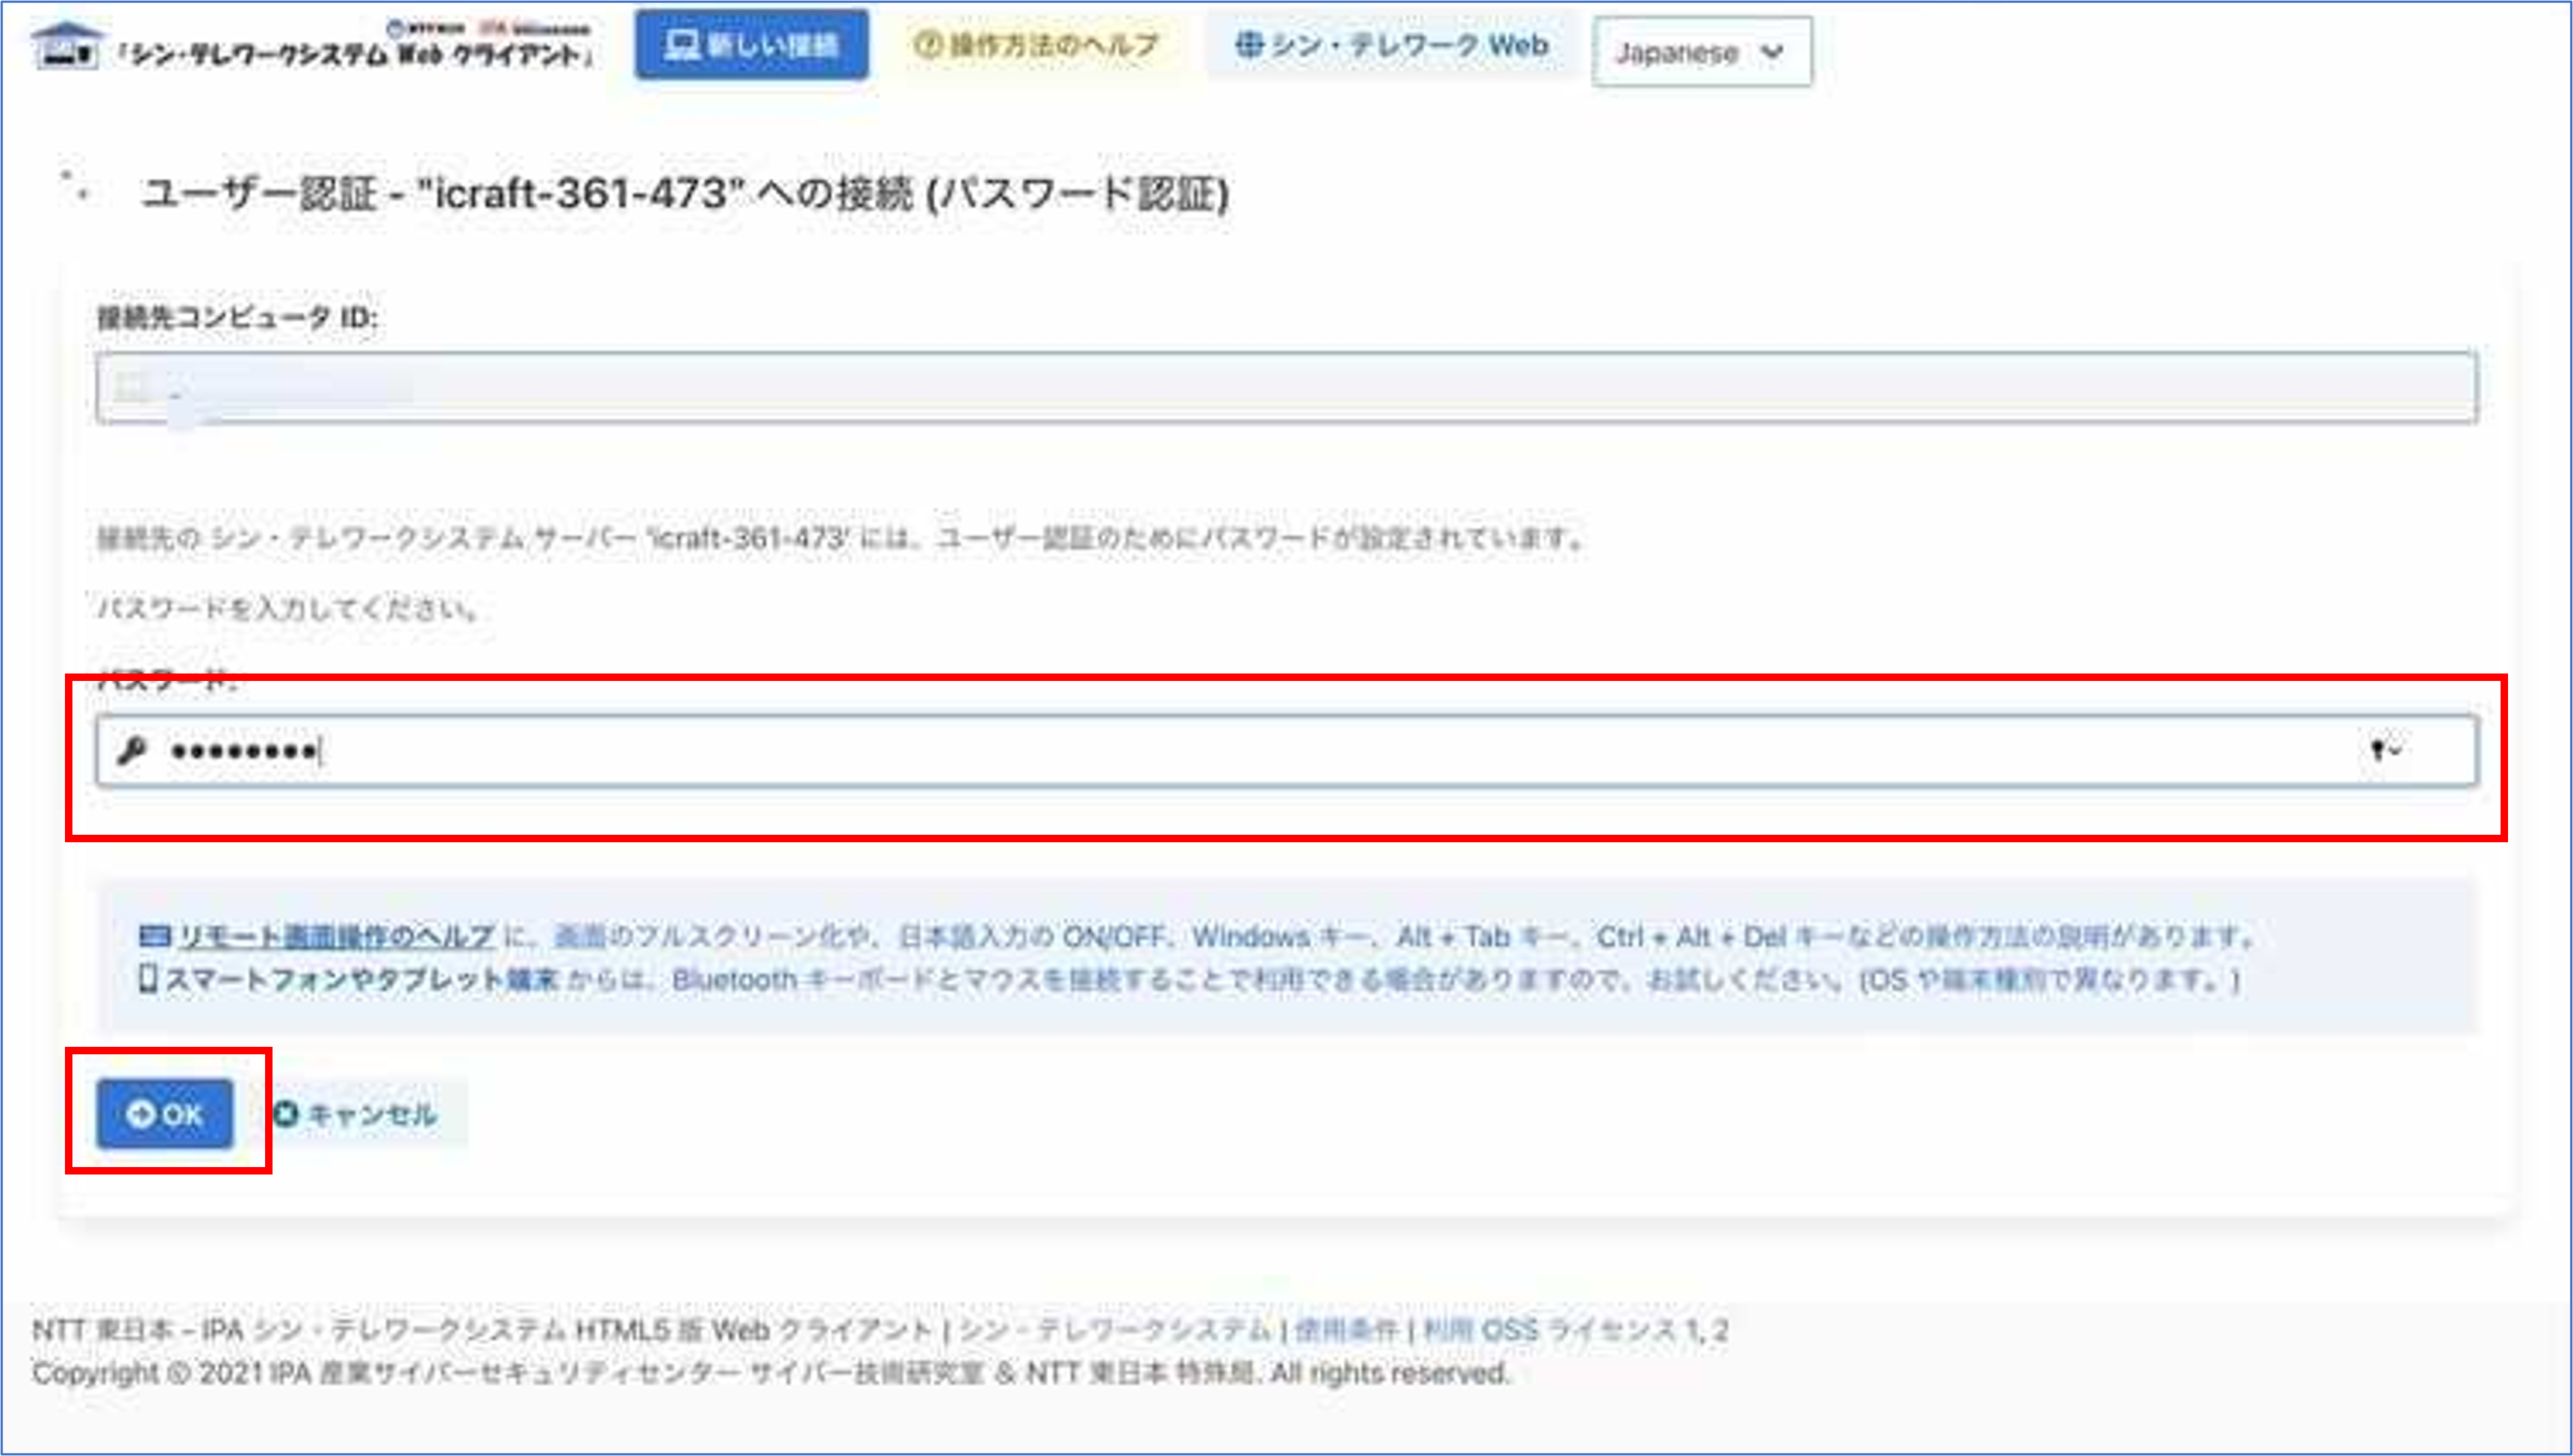The height and width of the screenshot is (1456, 2573).
Task: Click the 接続先コンピュータ ID field
Action: tap(1287, 387)
